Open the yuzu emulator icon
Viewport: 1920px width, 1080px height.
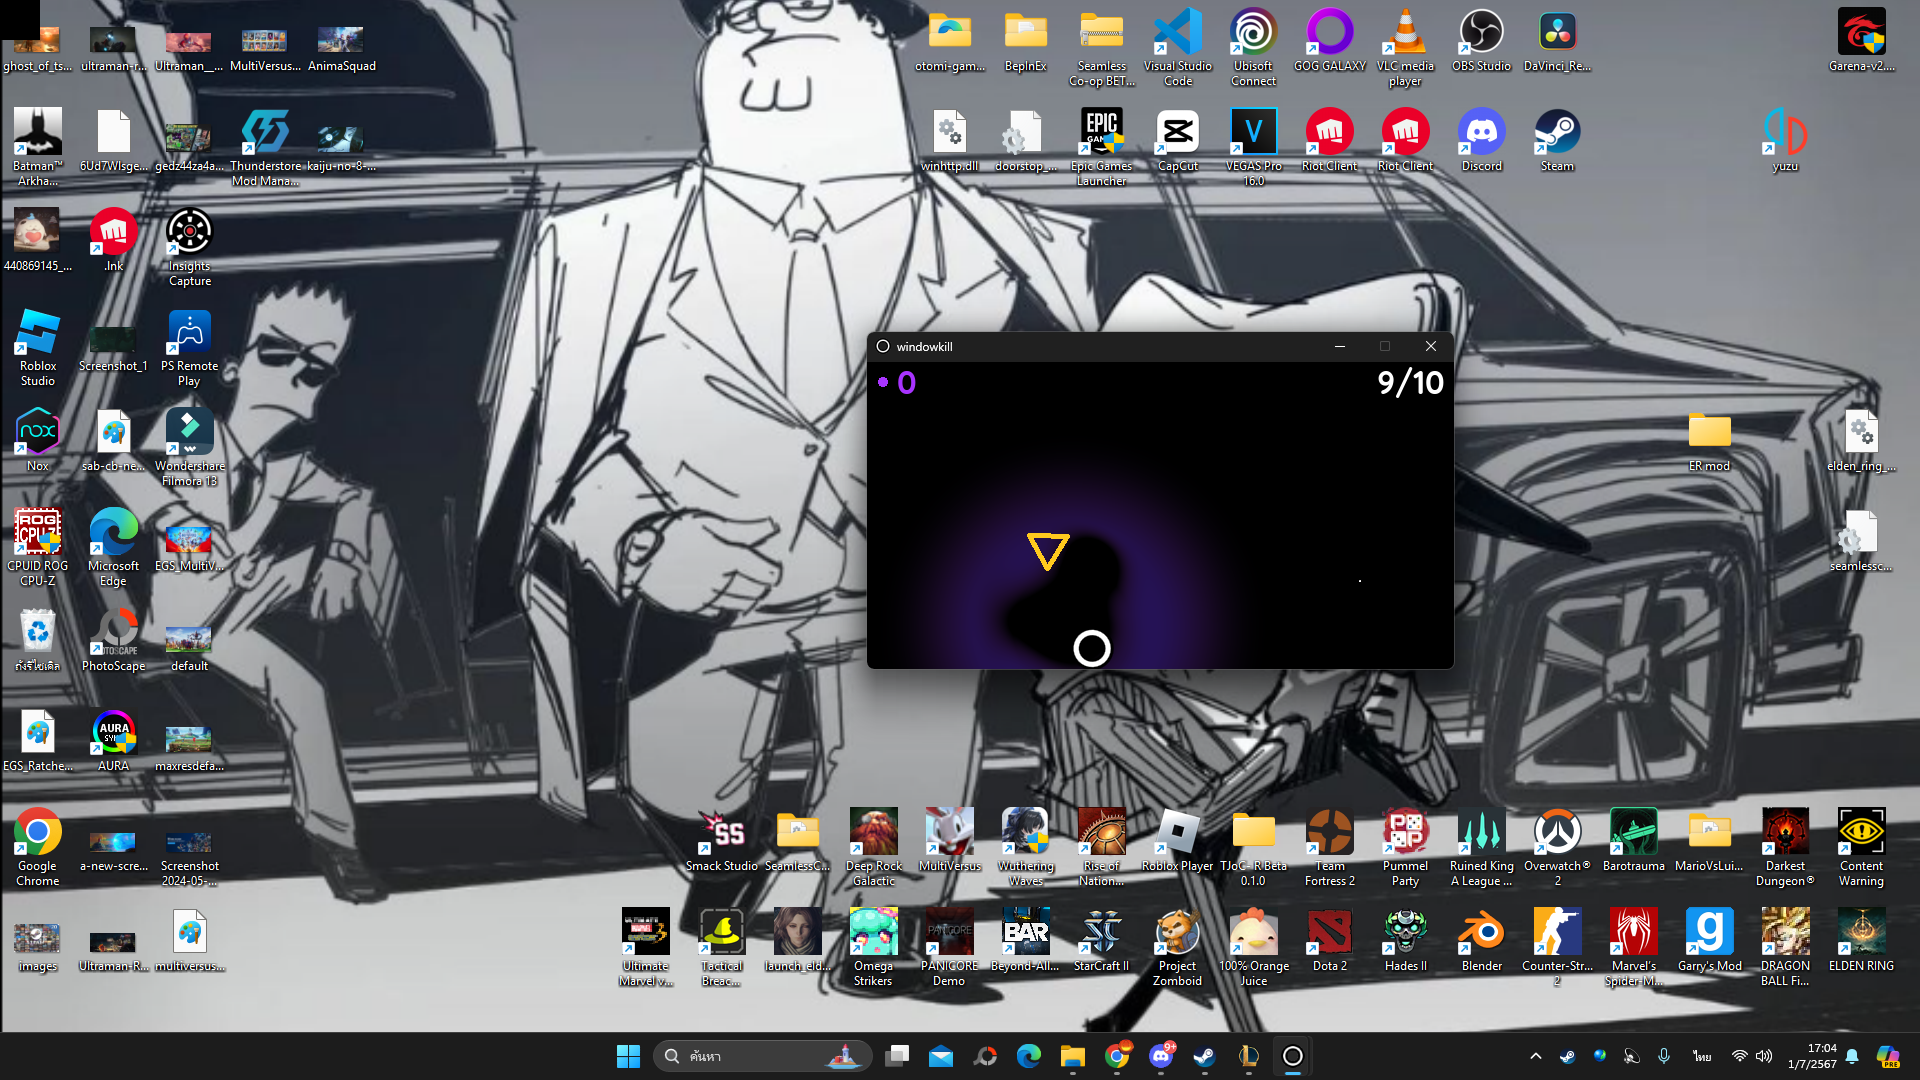(x=1785, y=140)
